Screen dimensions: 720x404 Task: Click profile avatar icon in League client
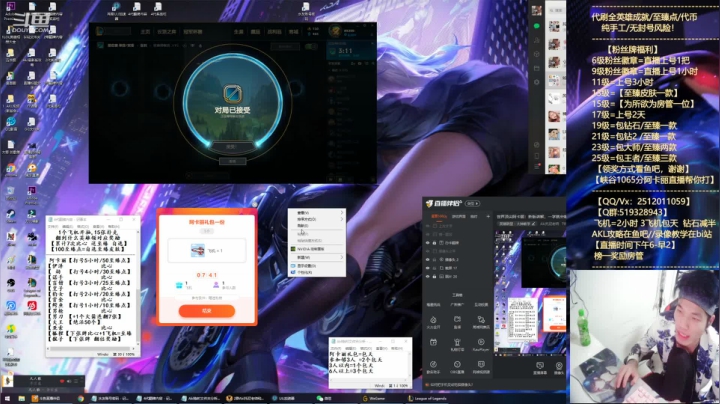pos(336,32)
